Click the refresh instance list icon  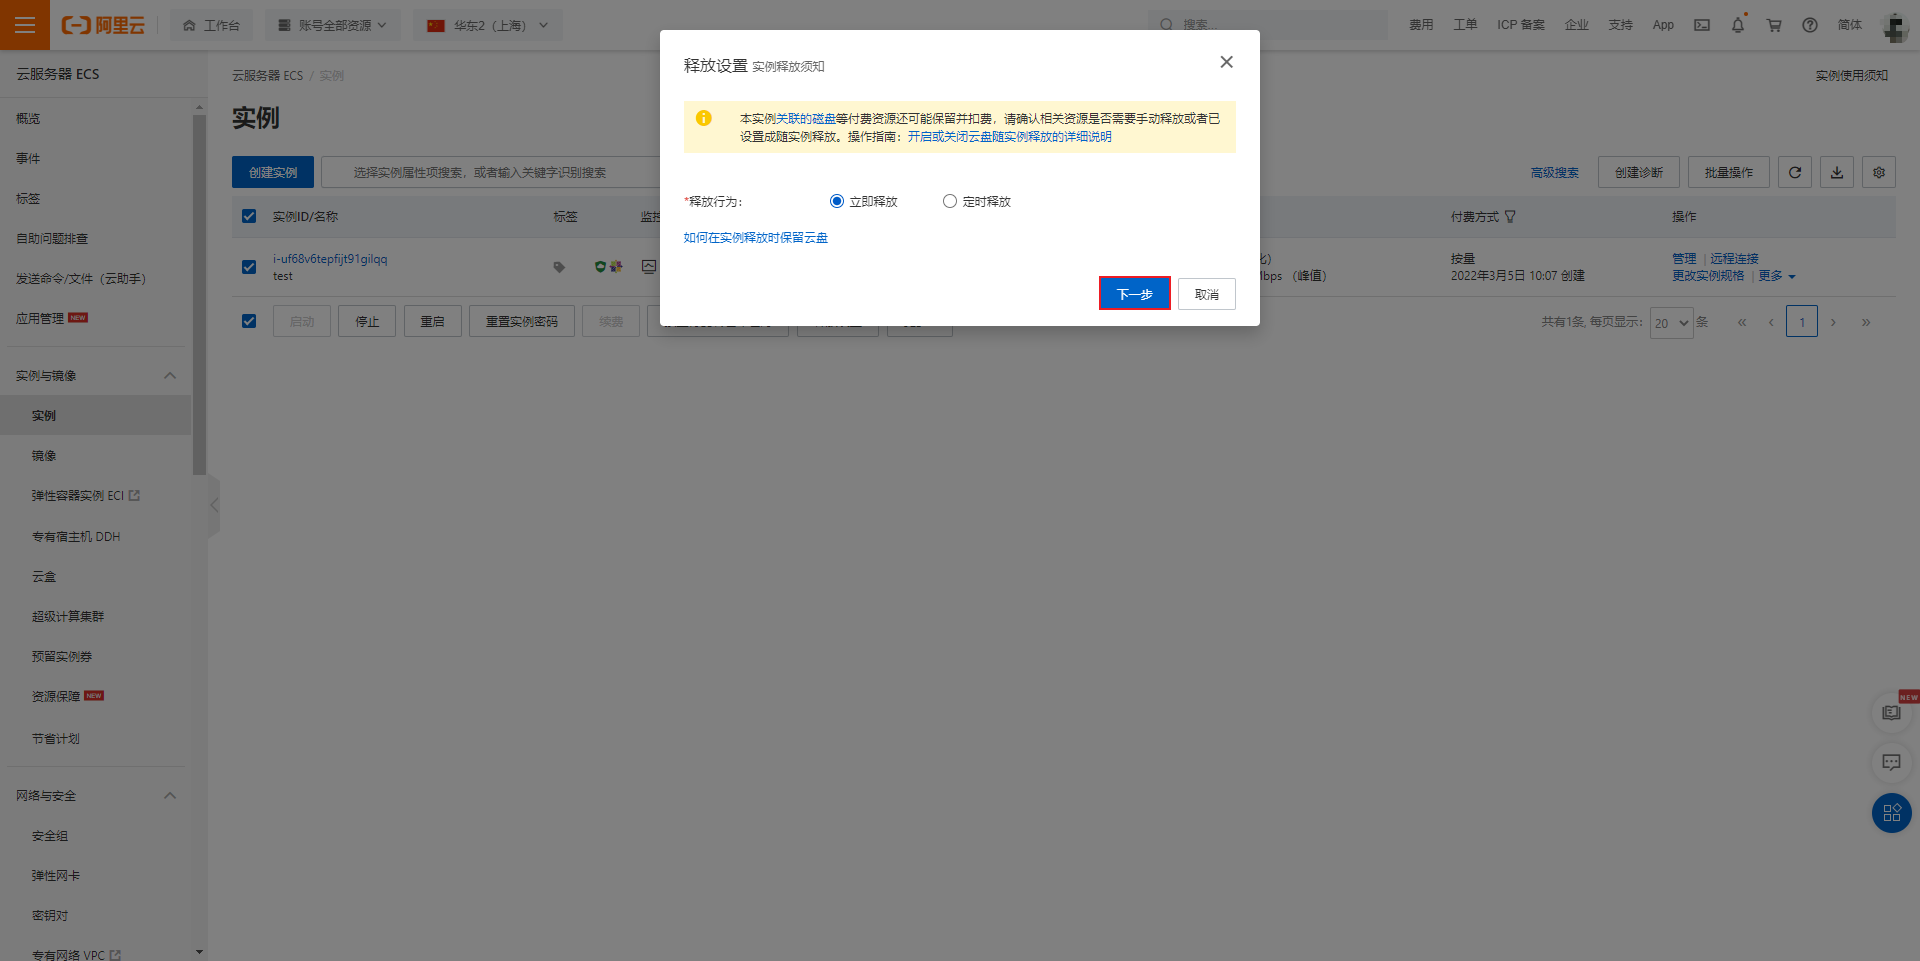click(1795, 172)
